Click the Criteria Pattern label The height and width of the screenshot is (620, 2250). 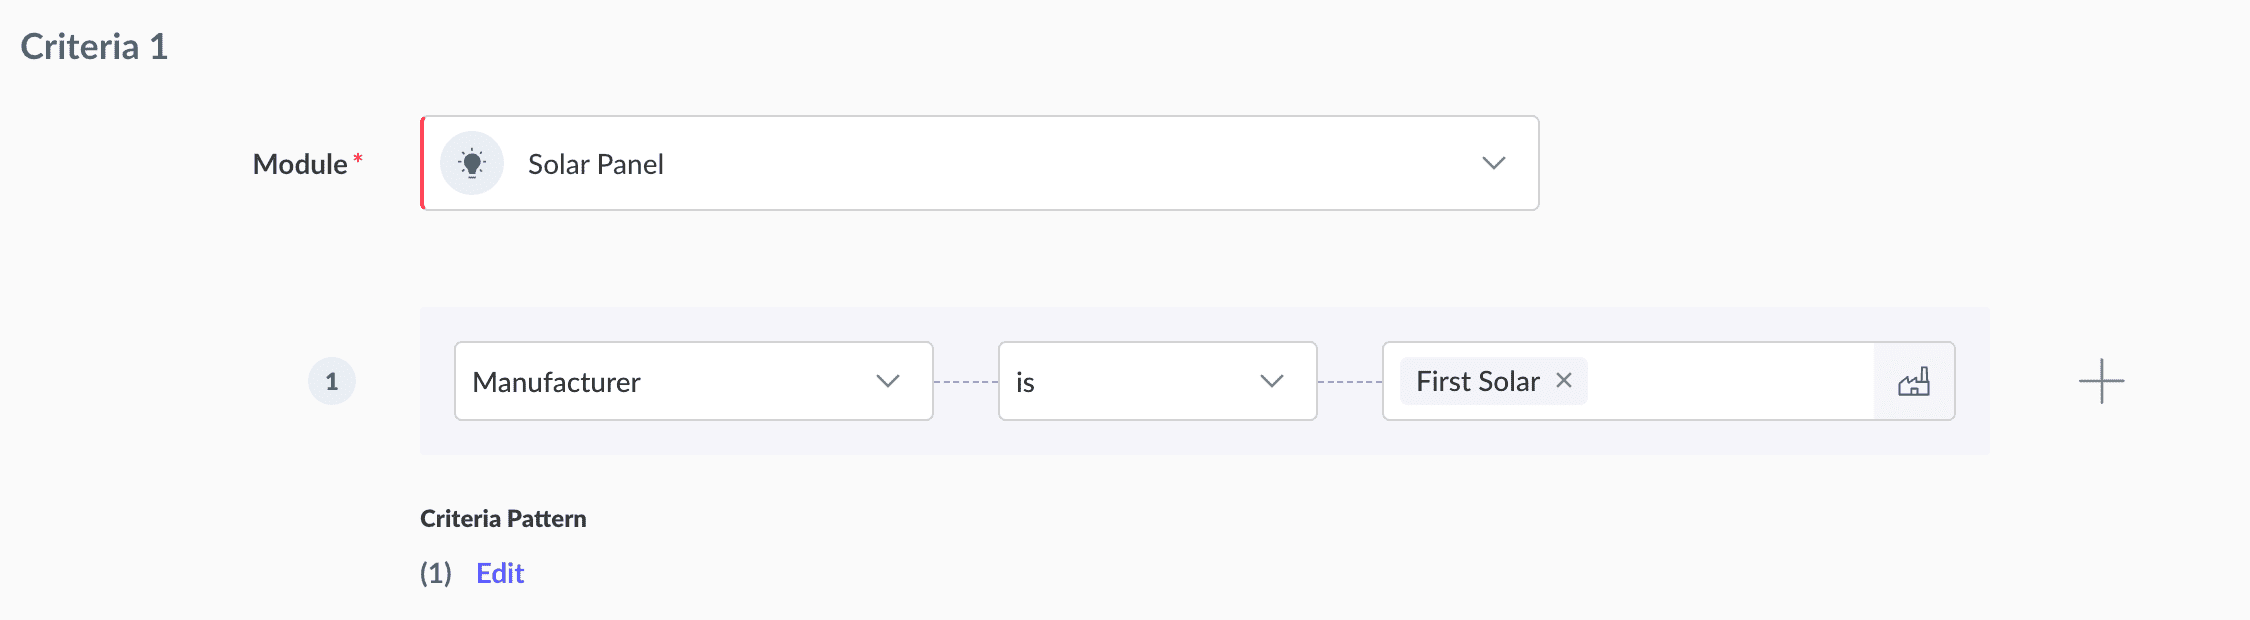(503, 518)
